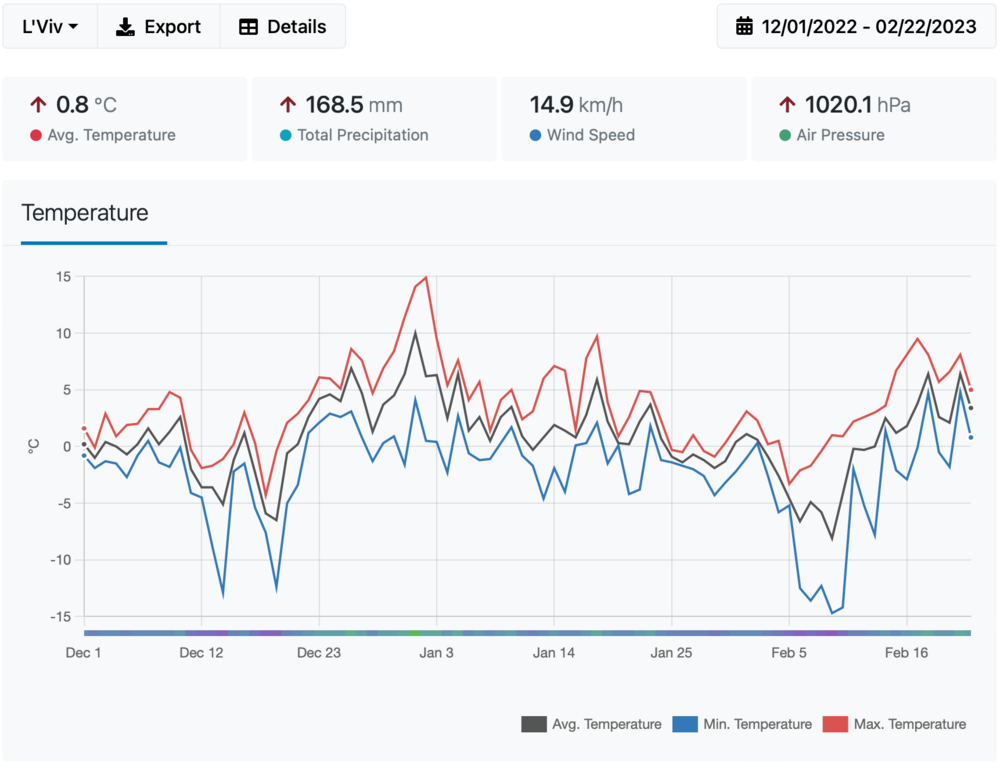Click the calendar icon in date picker
Viewport: 1000px width, 773px height.
pos(744,27)
